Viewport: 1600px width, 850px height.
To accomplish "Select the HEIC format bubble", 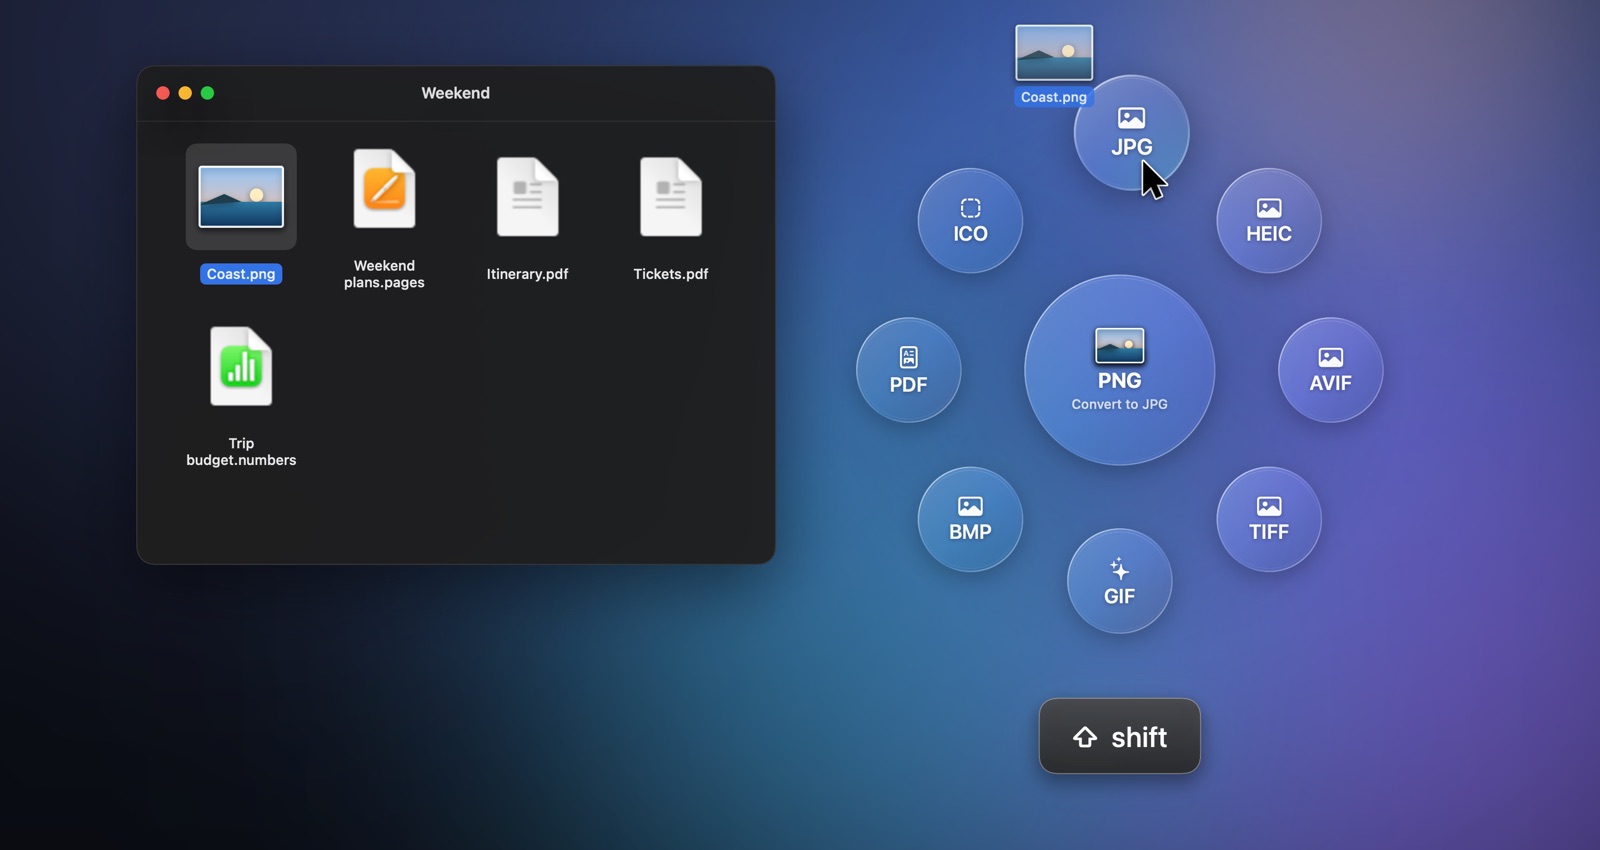I will point(1269,220).
